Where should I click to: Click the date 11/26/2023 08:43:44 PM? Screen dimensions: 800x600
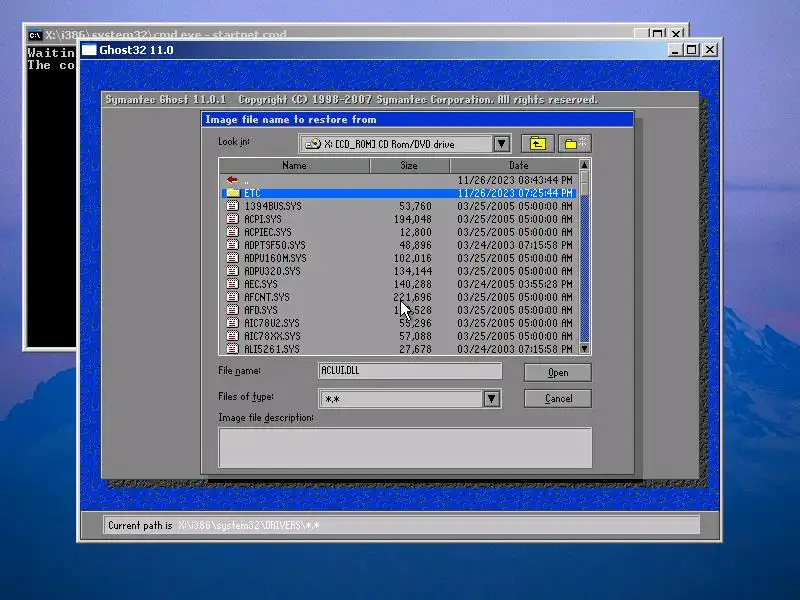tap(515, 180)
